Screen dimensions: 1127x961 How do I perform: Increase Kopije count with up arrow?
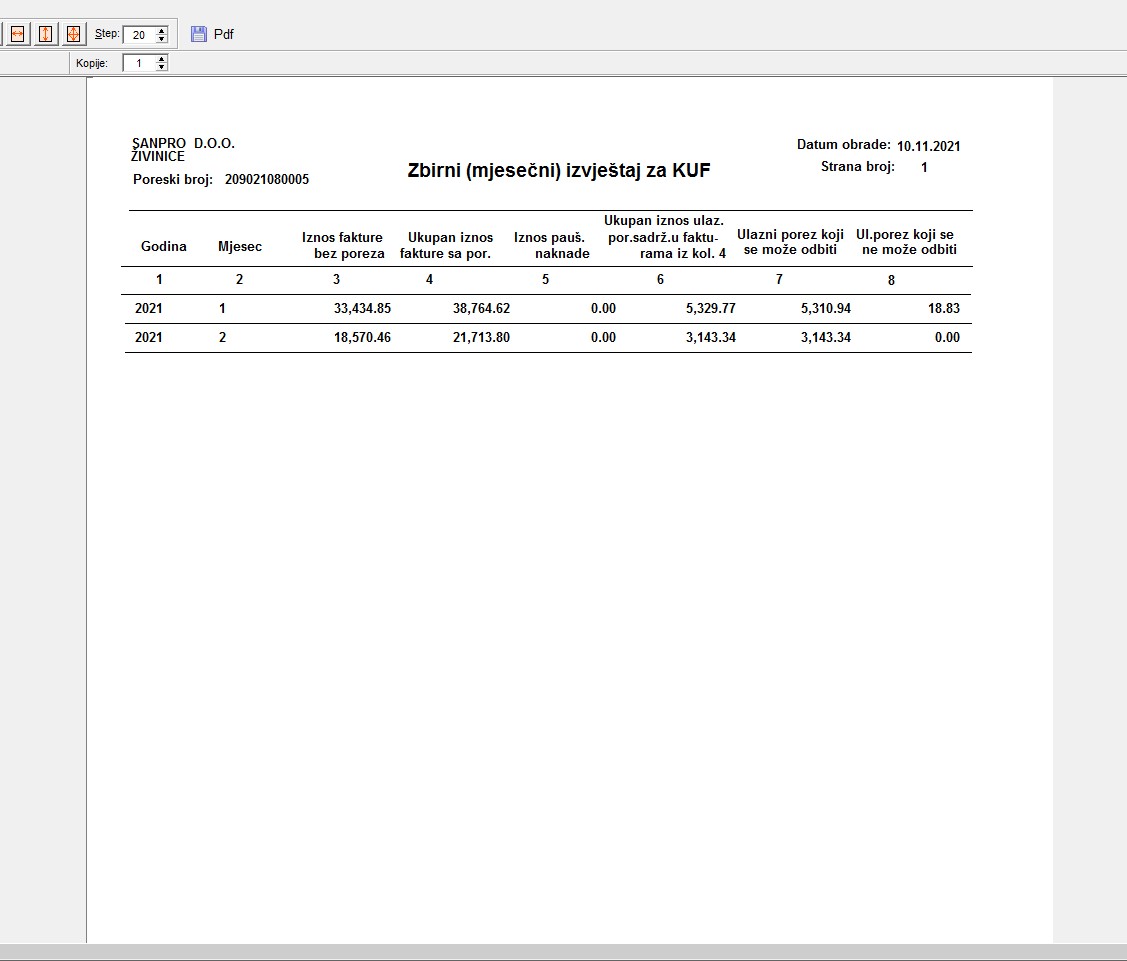coord(162,59)
